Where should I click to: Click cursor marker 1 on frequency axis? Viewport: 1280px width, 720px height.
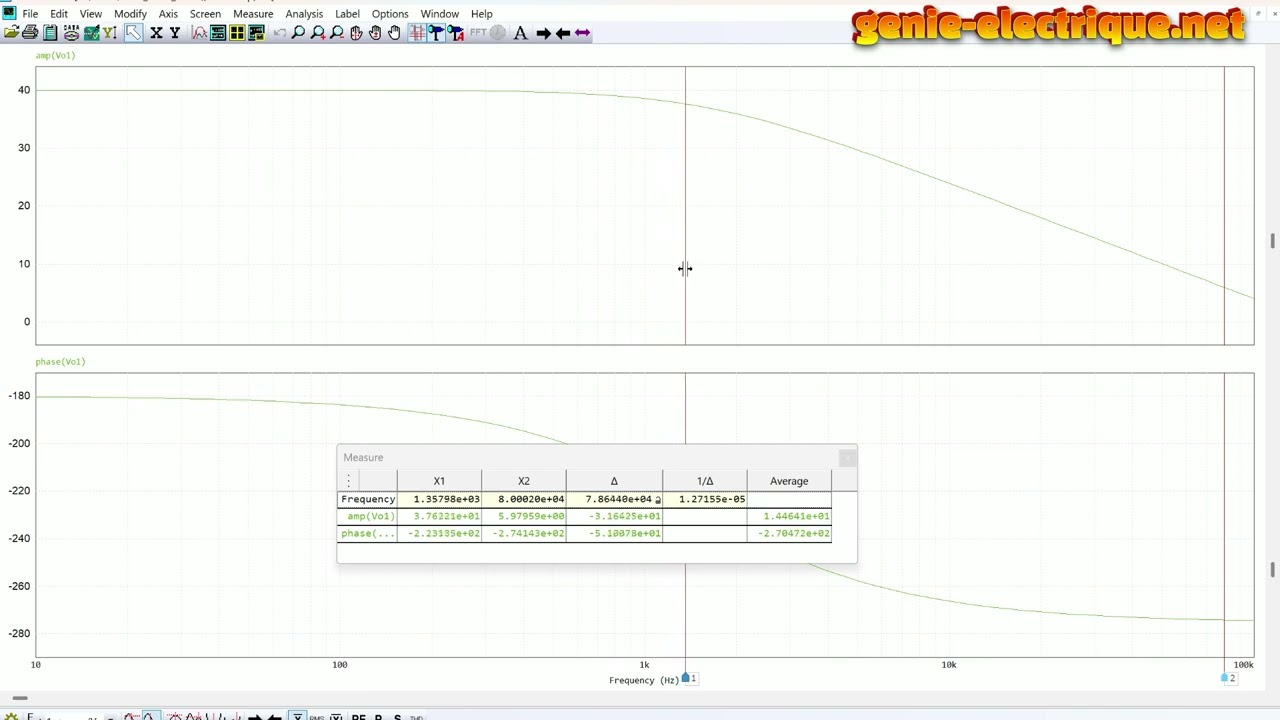(x=688, y=679)
